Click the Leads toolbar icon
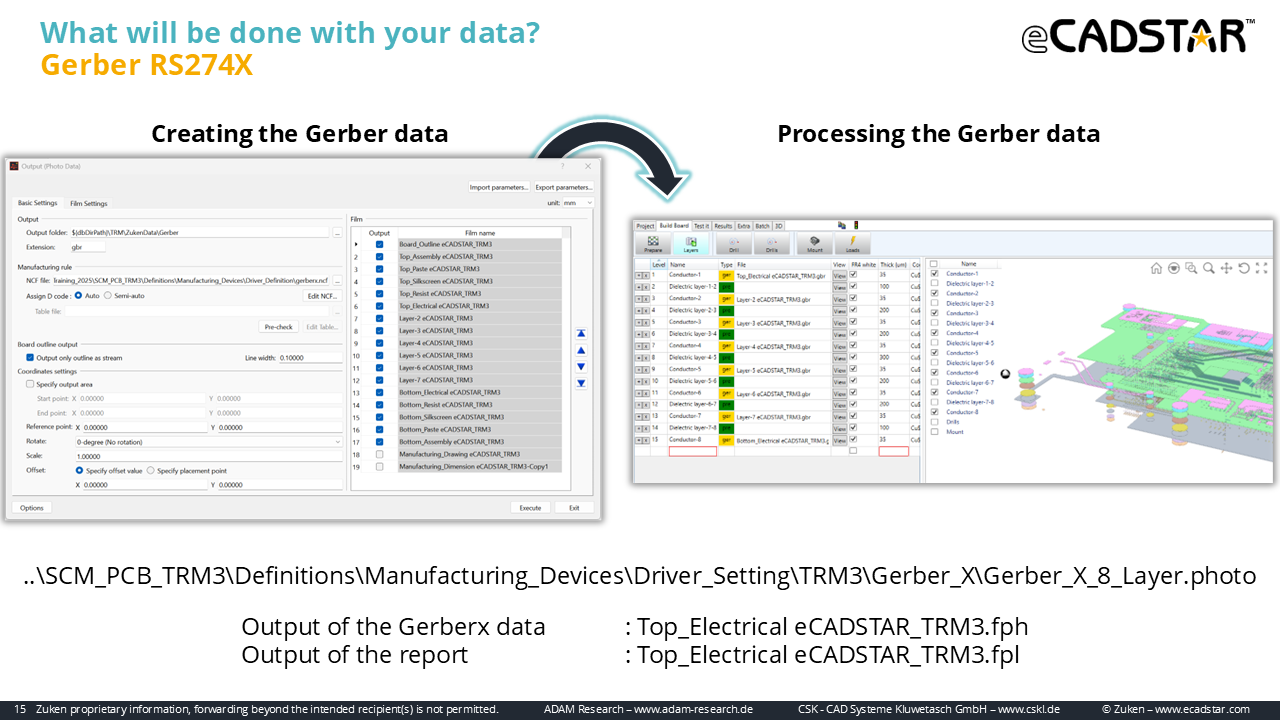This screenshot has width=1280, height=720. [853, 243]
